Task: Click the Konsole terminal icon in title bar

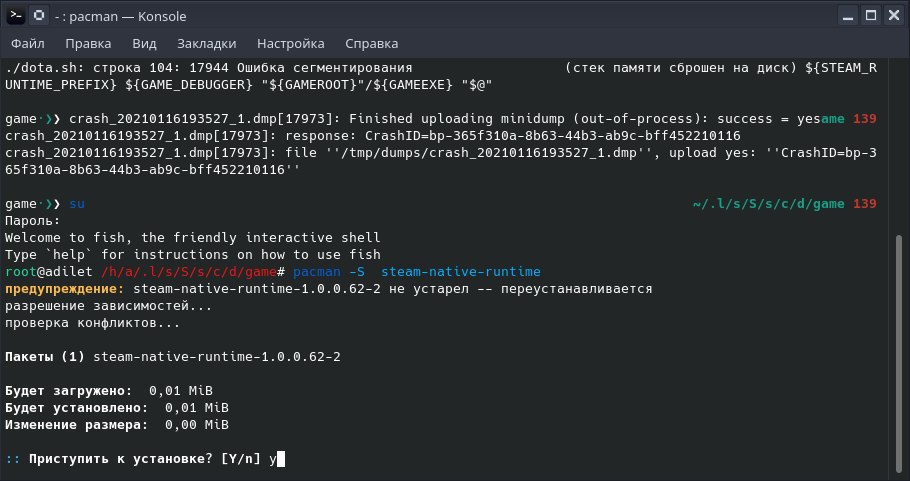Action: 16,16
